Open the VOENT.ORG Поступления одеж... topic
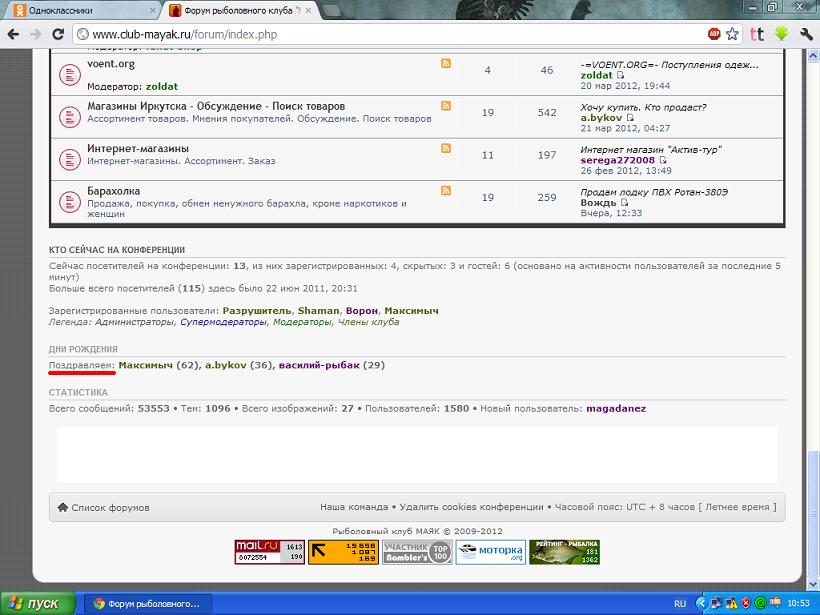Screen dimensions: 820x615 coord(669,65)
